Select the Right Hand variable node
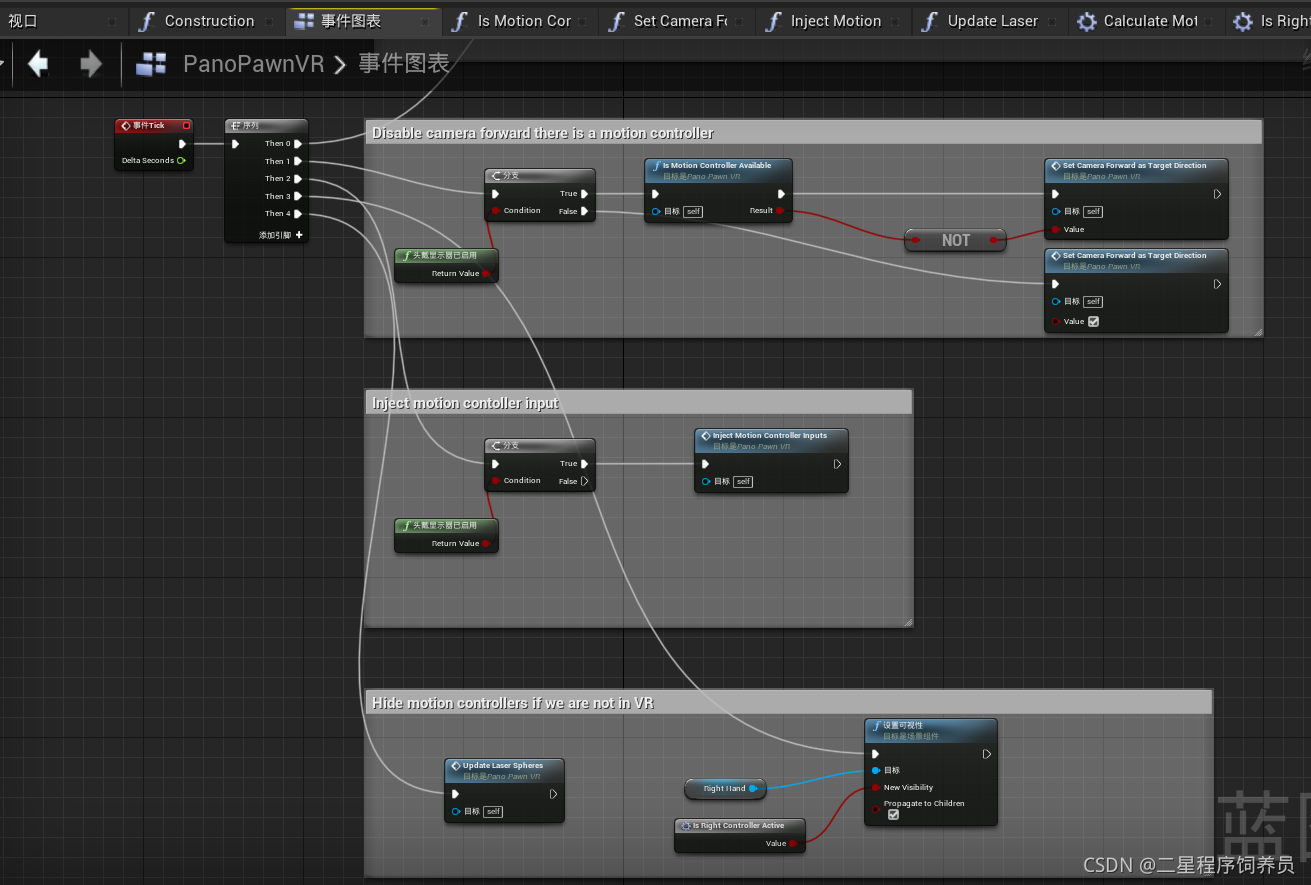Screen dimensions: 1311x885 coord(724,789)
